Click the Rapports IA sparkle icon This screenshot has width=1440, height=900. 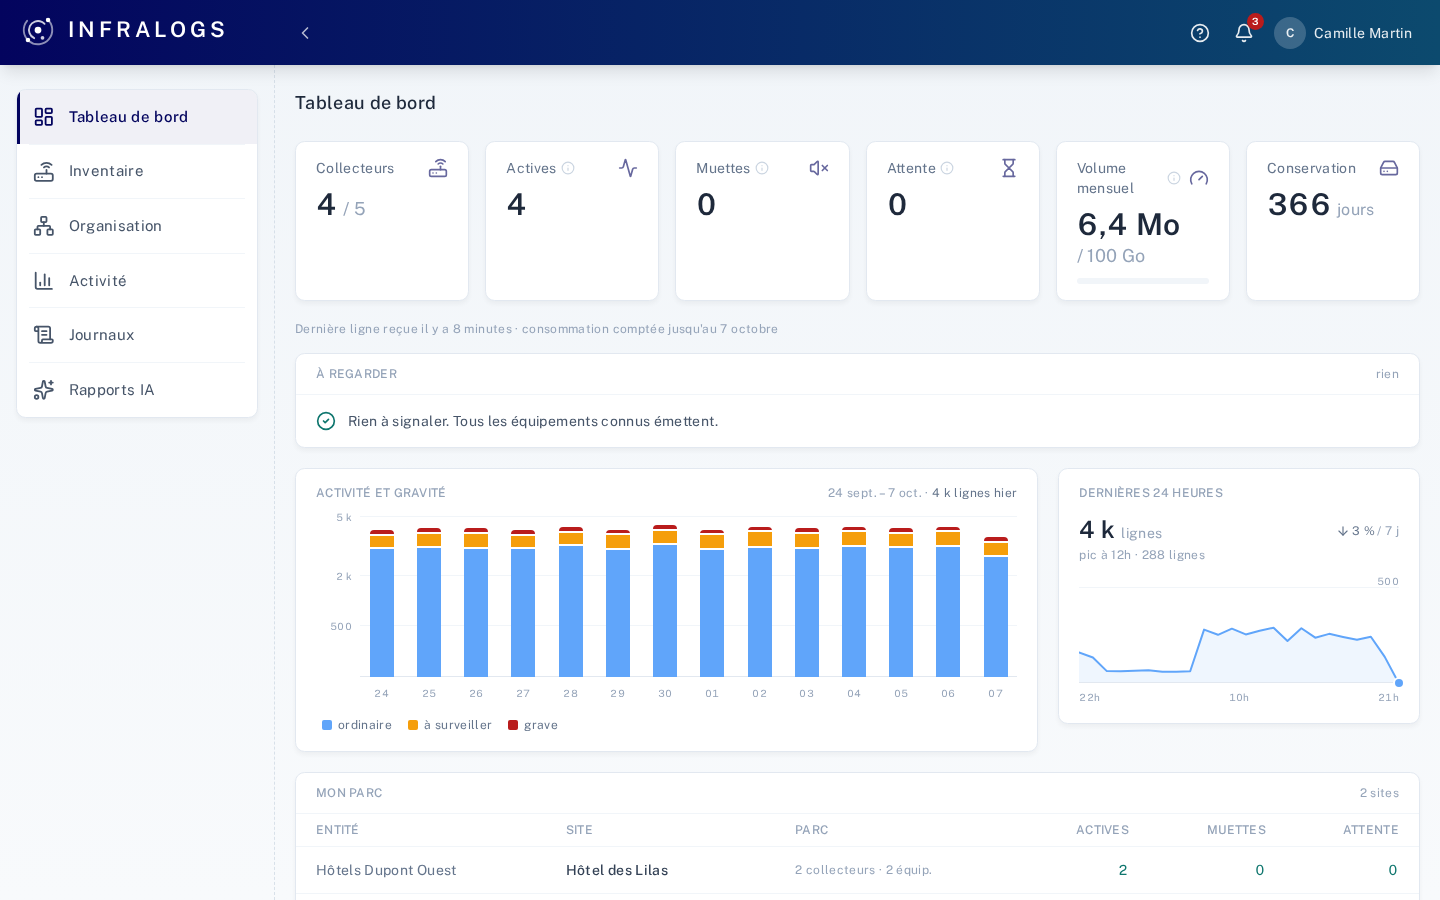pyautogui.click(x=44, y=390)
